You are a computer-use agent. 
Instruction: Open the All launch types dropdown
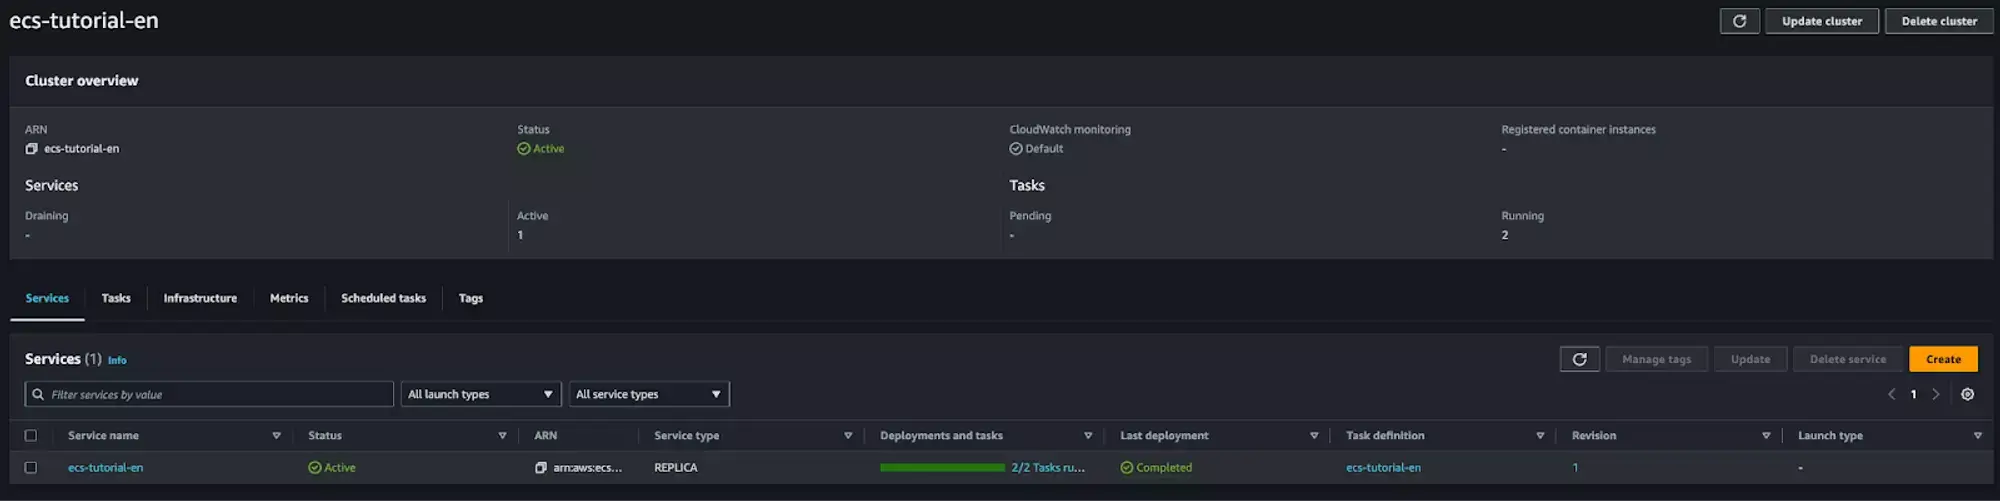pos(480,394)
